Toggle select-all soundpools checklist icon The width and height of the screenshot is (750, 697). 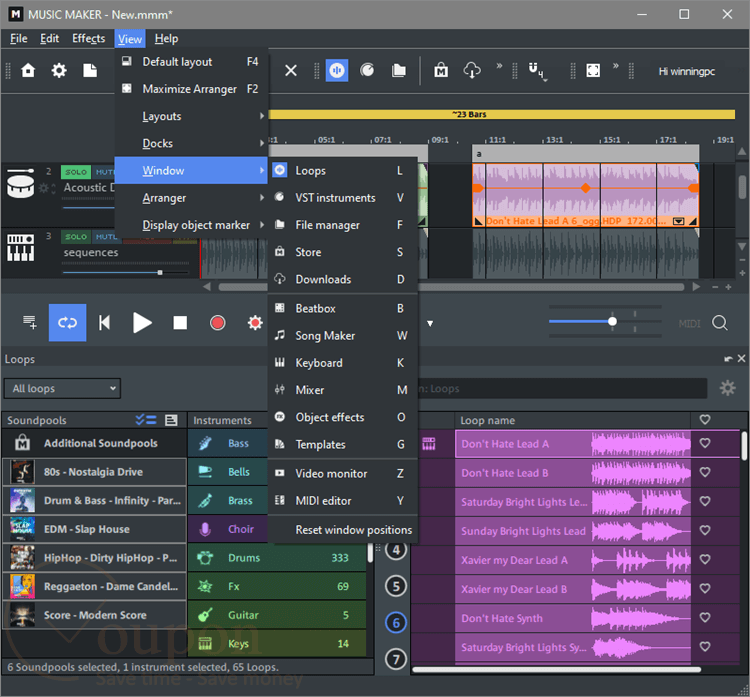click(x=146, y=420)
